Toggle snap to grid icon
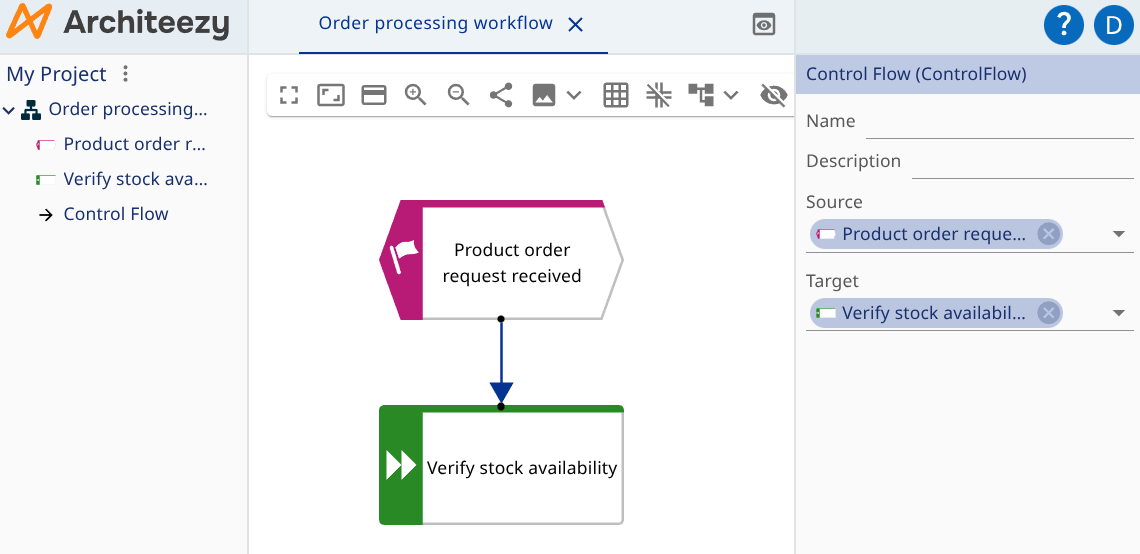This screenshot has width=1140, height=554. [658, 95]
